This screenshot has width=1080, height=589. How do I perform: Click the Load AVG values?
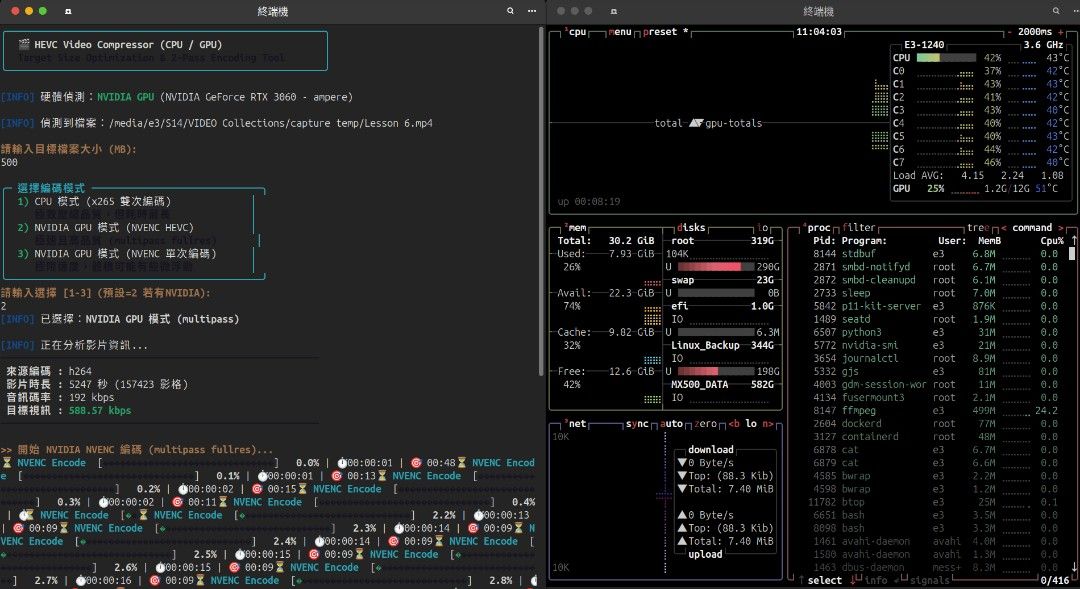click(x=1012, y=176)
